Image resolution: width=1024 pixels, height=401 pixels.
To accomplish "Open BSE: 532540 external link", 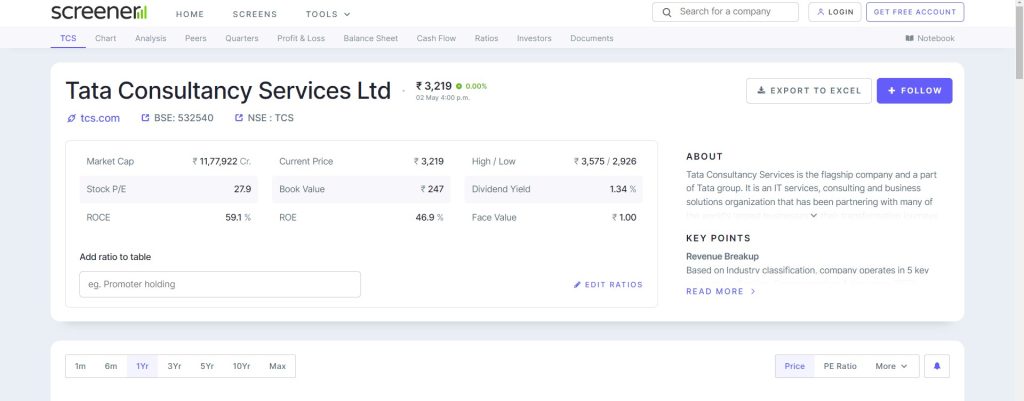I will [x=178, y=118].
